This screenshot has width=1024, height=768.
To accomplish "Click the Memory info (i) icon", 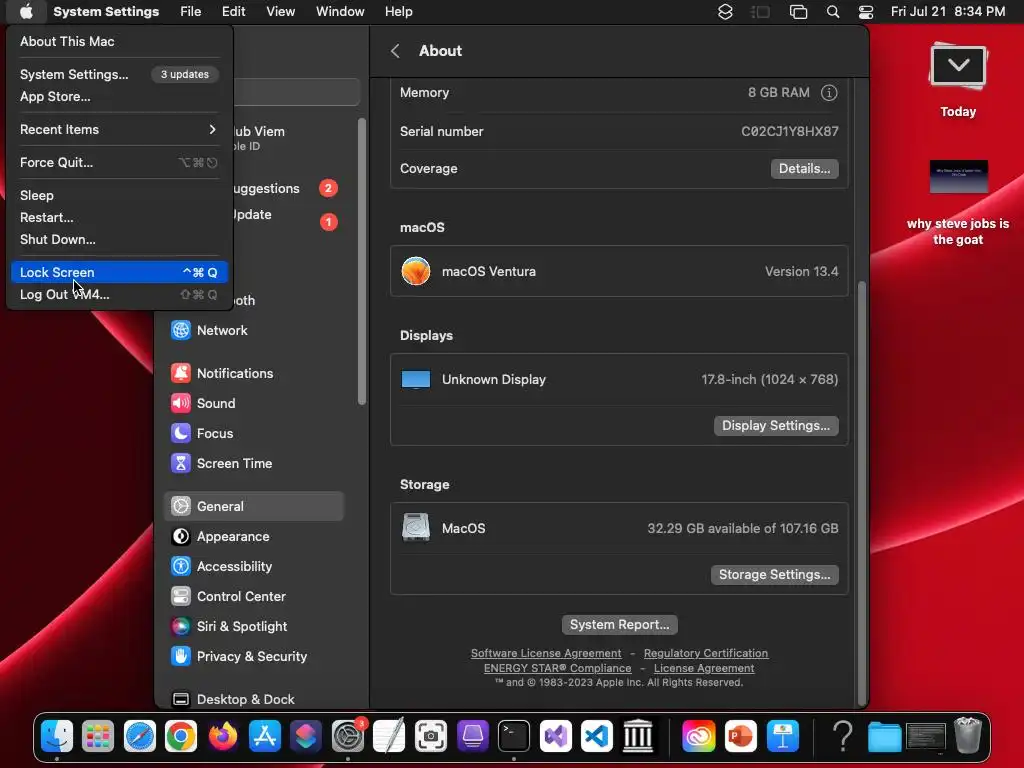I will pyautogui.click(x=829, y=93).
